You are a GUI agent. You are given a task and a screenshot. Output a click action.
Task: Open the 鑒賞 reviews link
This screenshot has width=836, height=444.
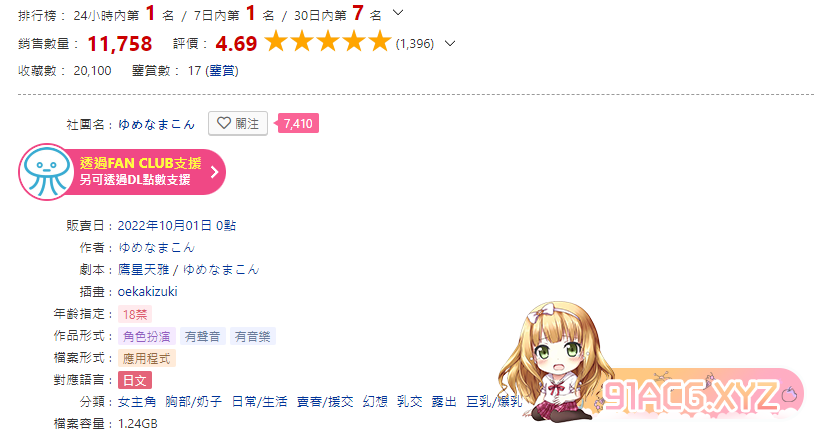(x=222, y=70)
